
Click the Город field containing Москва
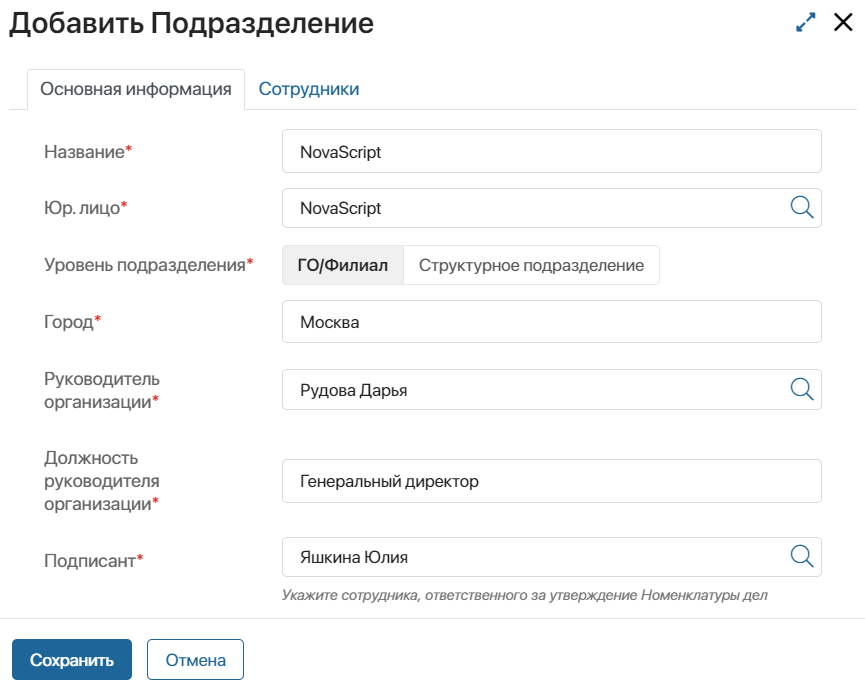click(x=550, y=322)
